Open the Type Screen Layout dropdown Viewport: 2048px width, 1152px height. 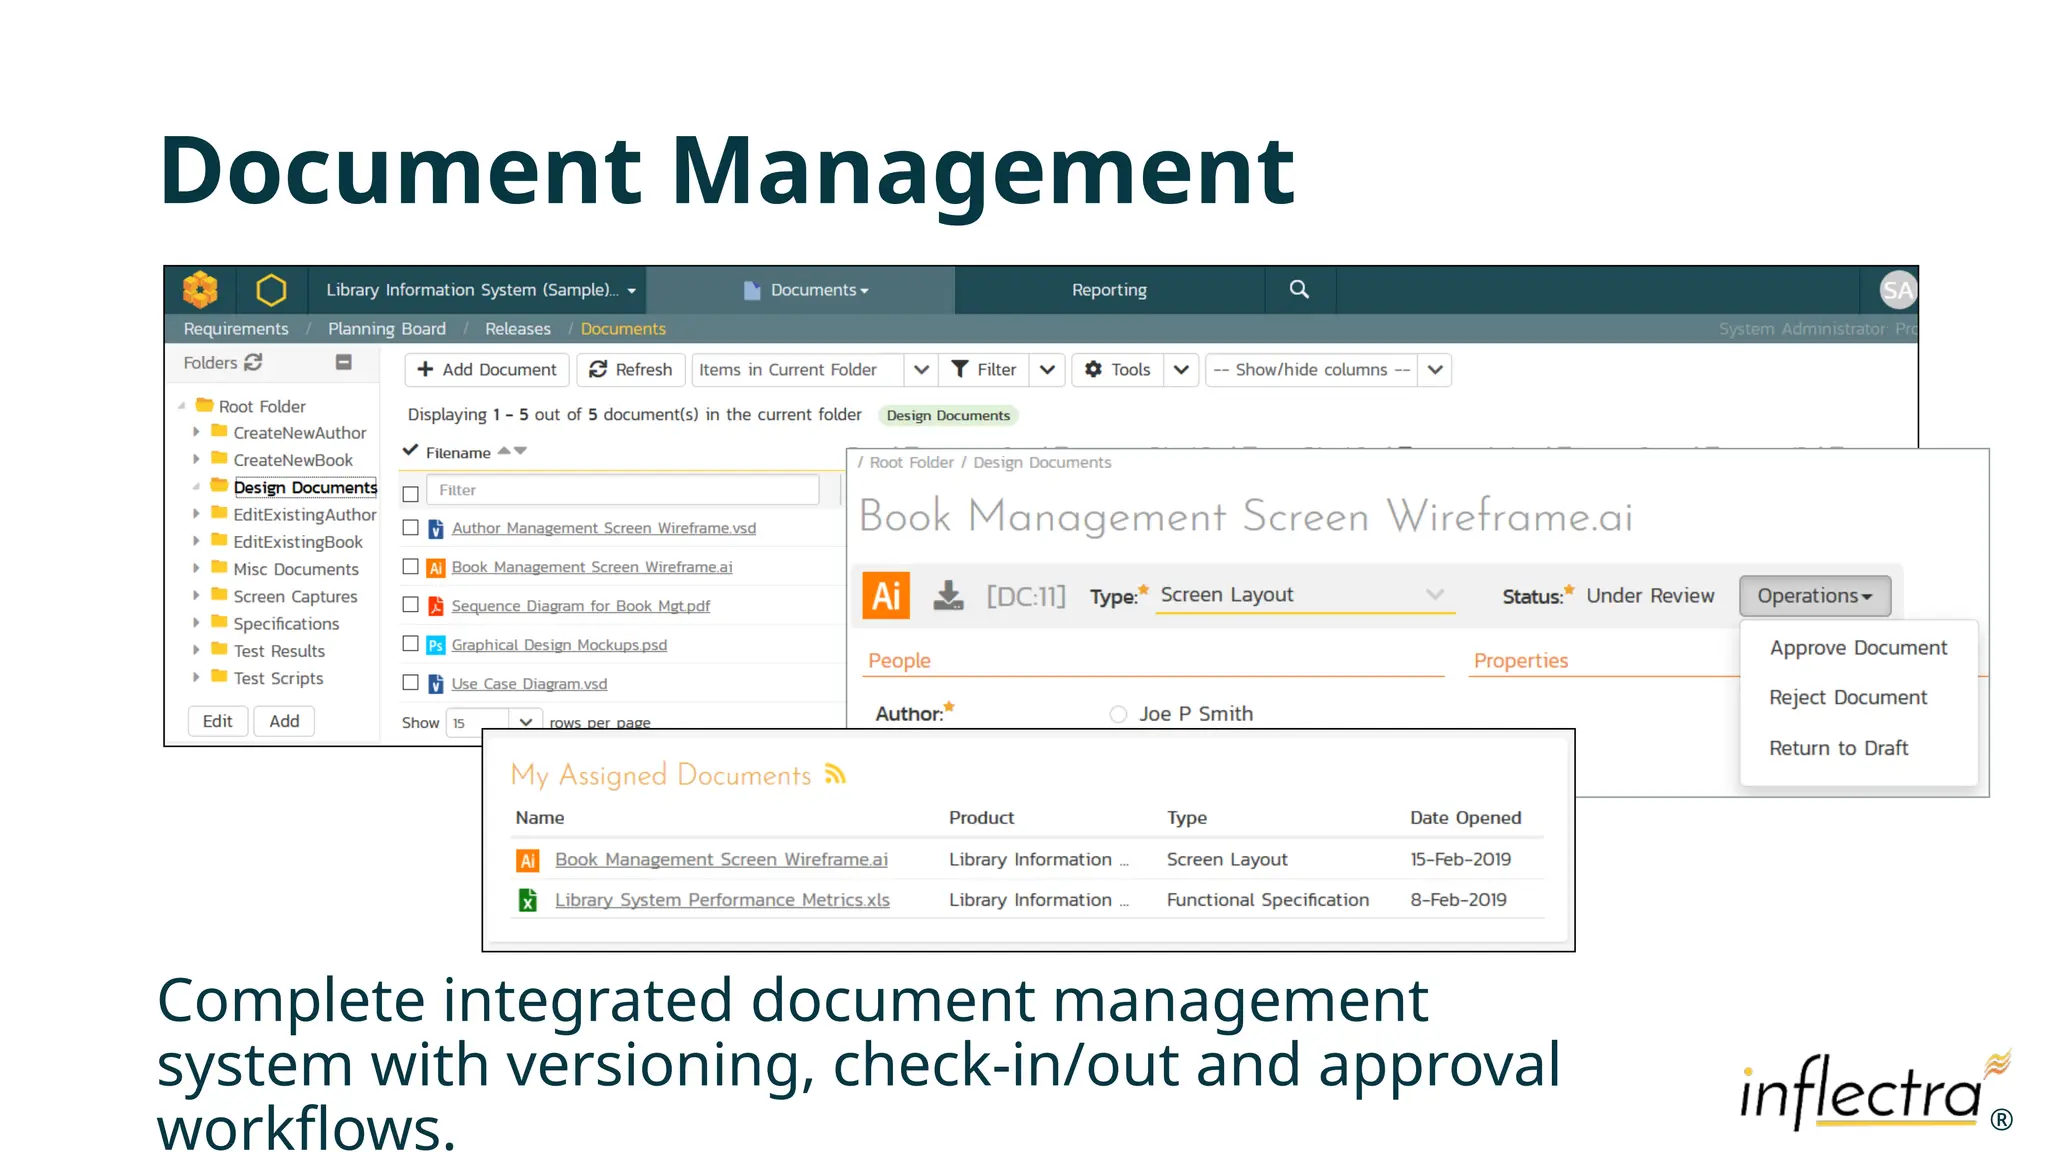[x=1304, y=595]
